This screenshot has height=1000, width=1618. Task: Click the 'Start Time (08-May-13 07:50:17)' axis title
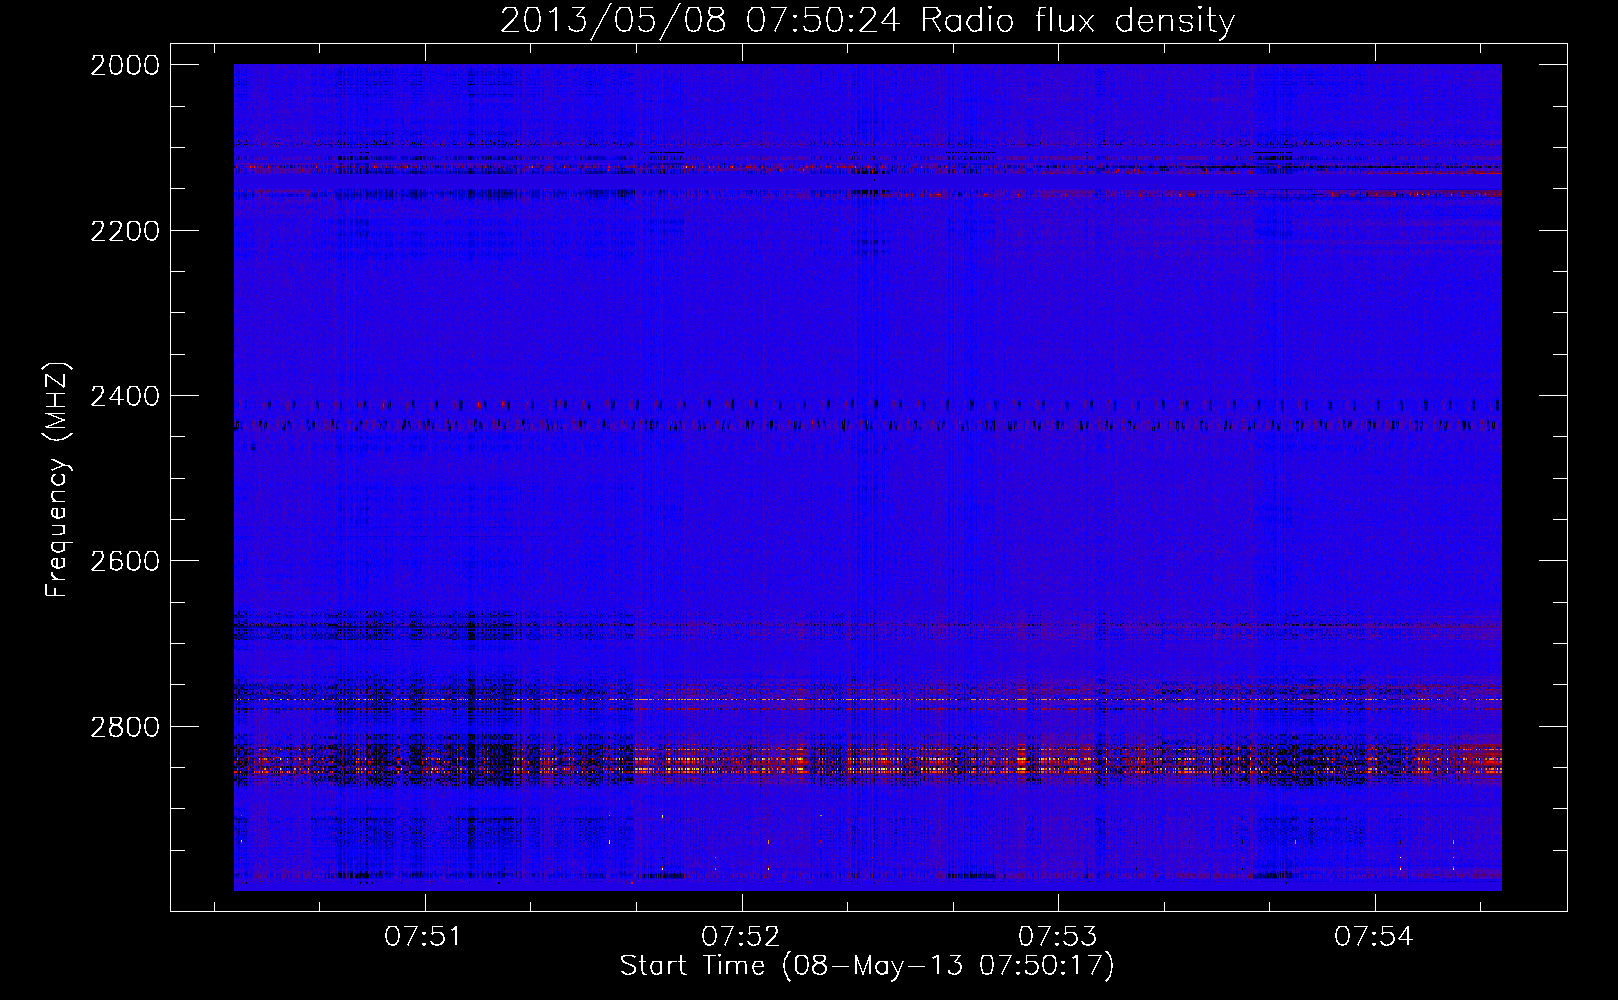pyautogui.click(x=867, y=966)
